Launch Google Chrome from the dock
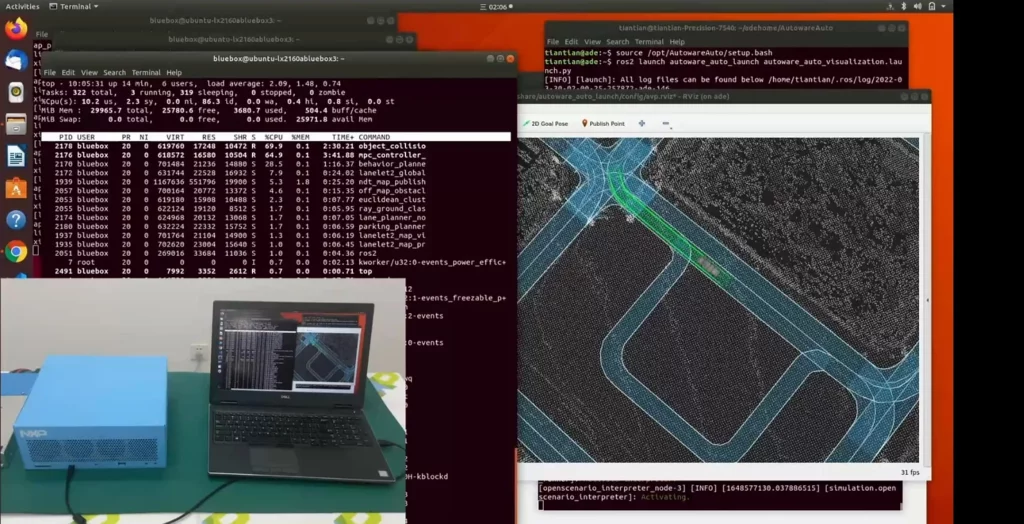Image resolution: width=1024 pixels, height=524 pixels. 16,251
